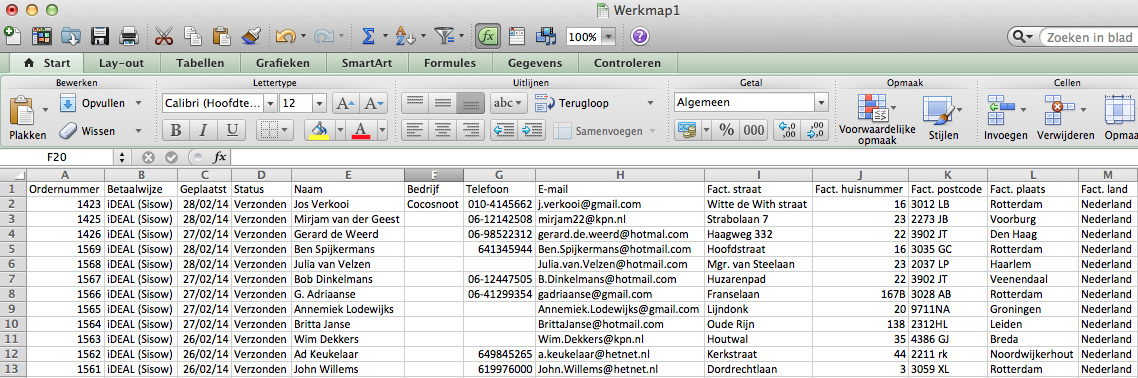Switch to the Formules tab
1138x378 pixels.
[x=450, y=63]
